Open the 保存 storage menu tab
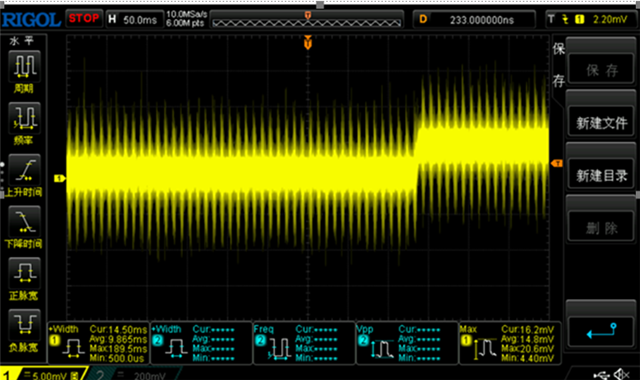 click(x=558, y=65)
